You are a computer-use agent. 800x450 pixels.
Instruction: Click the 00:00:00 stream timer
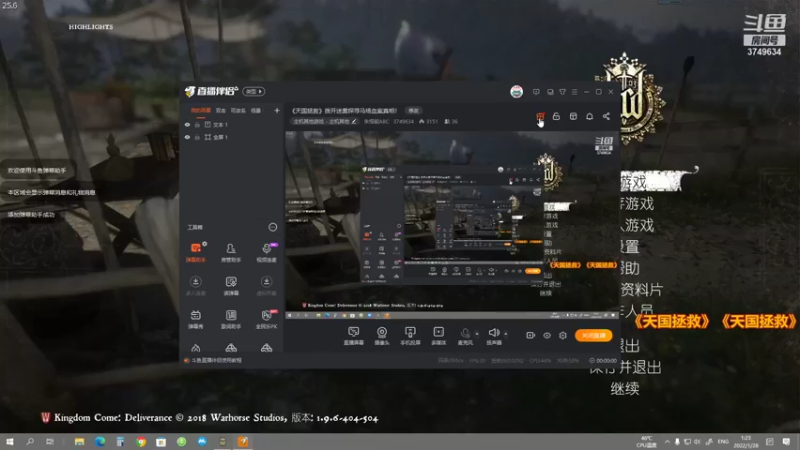606,360
